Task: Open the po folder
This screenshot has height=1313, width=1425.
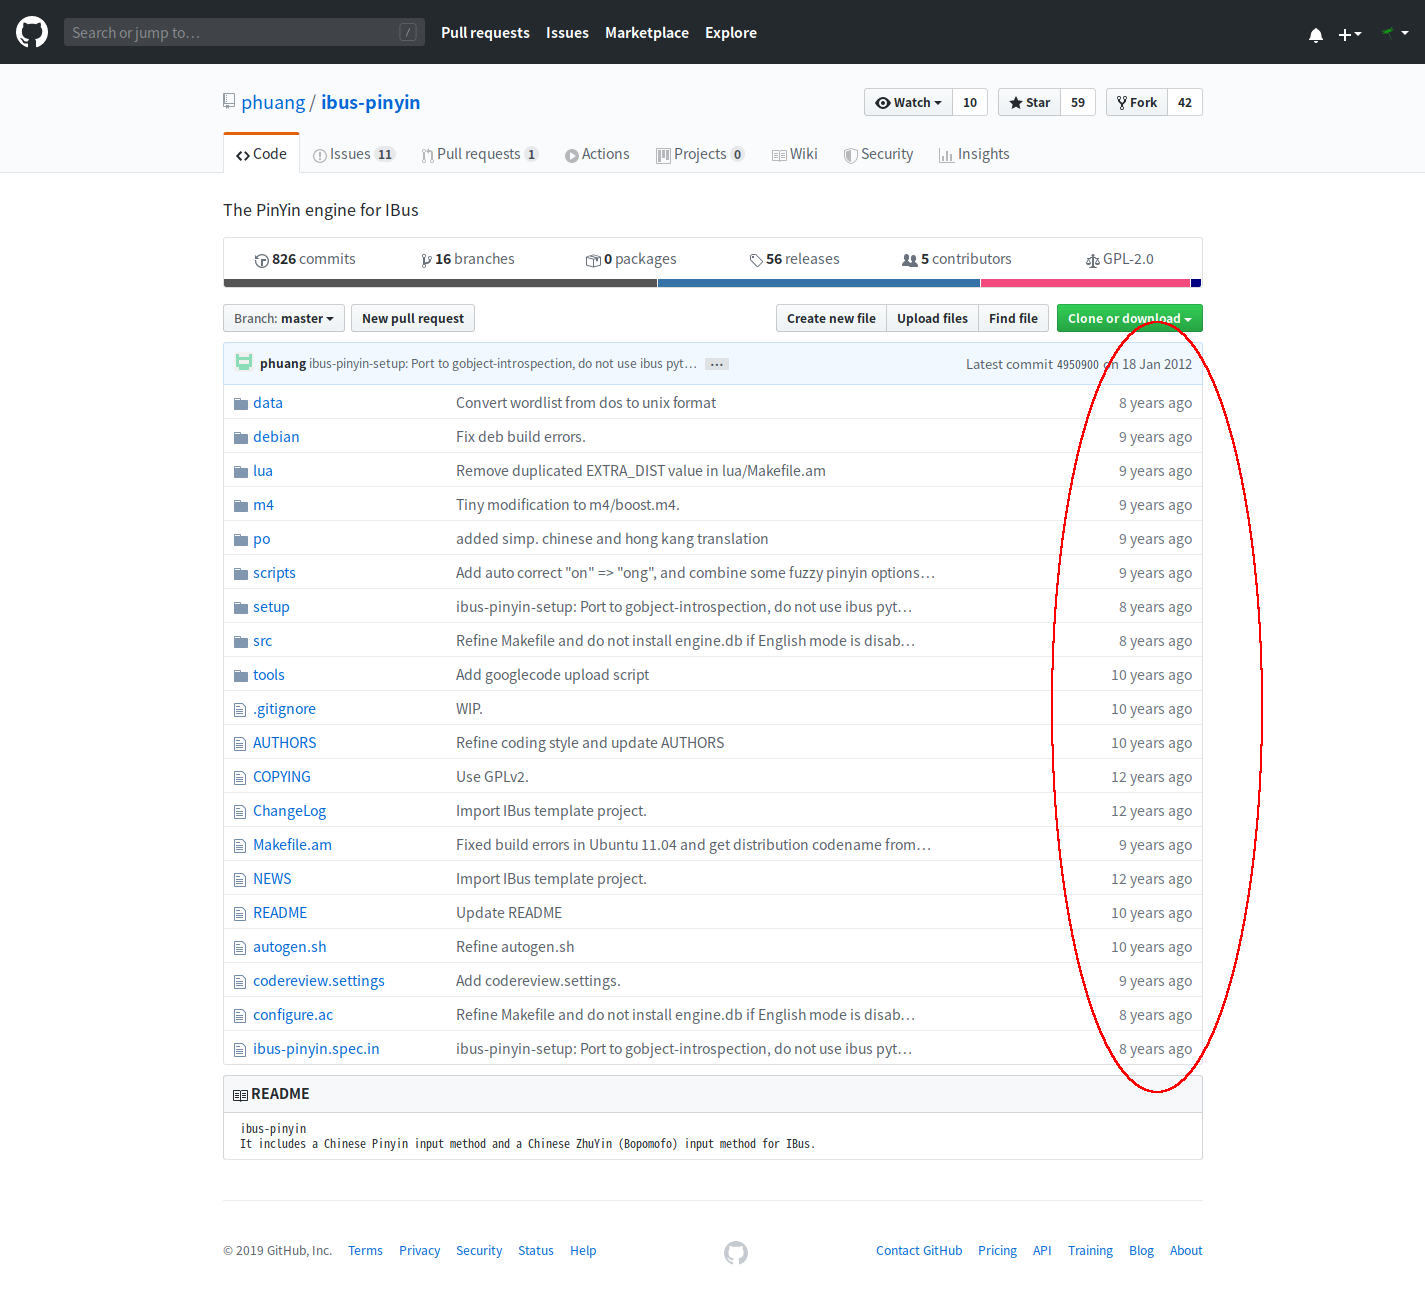Action: coord(262,539)
